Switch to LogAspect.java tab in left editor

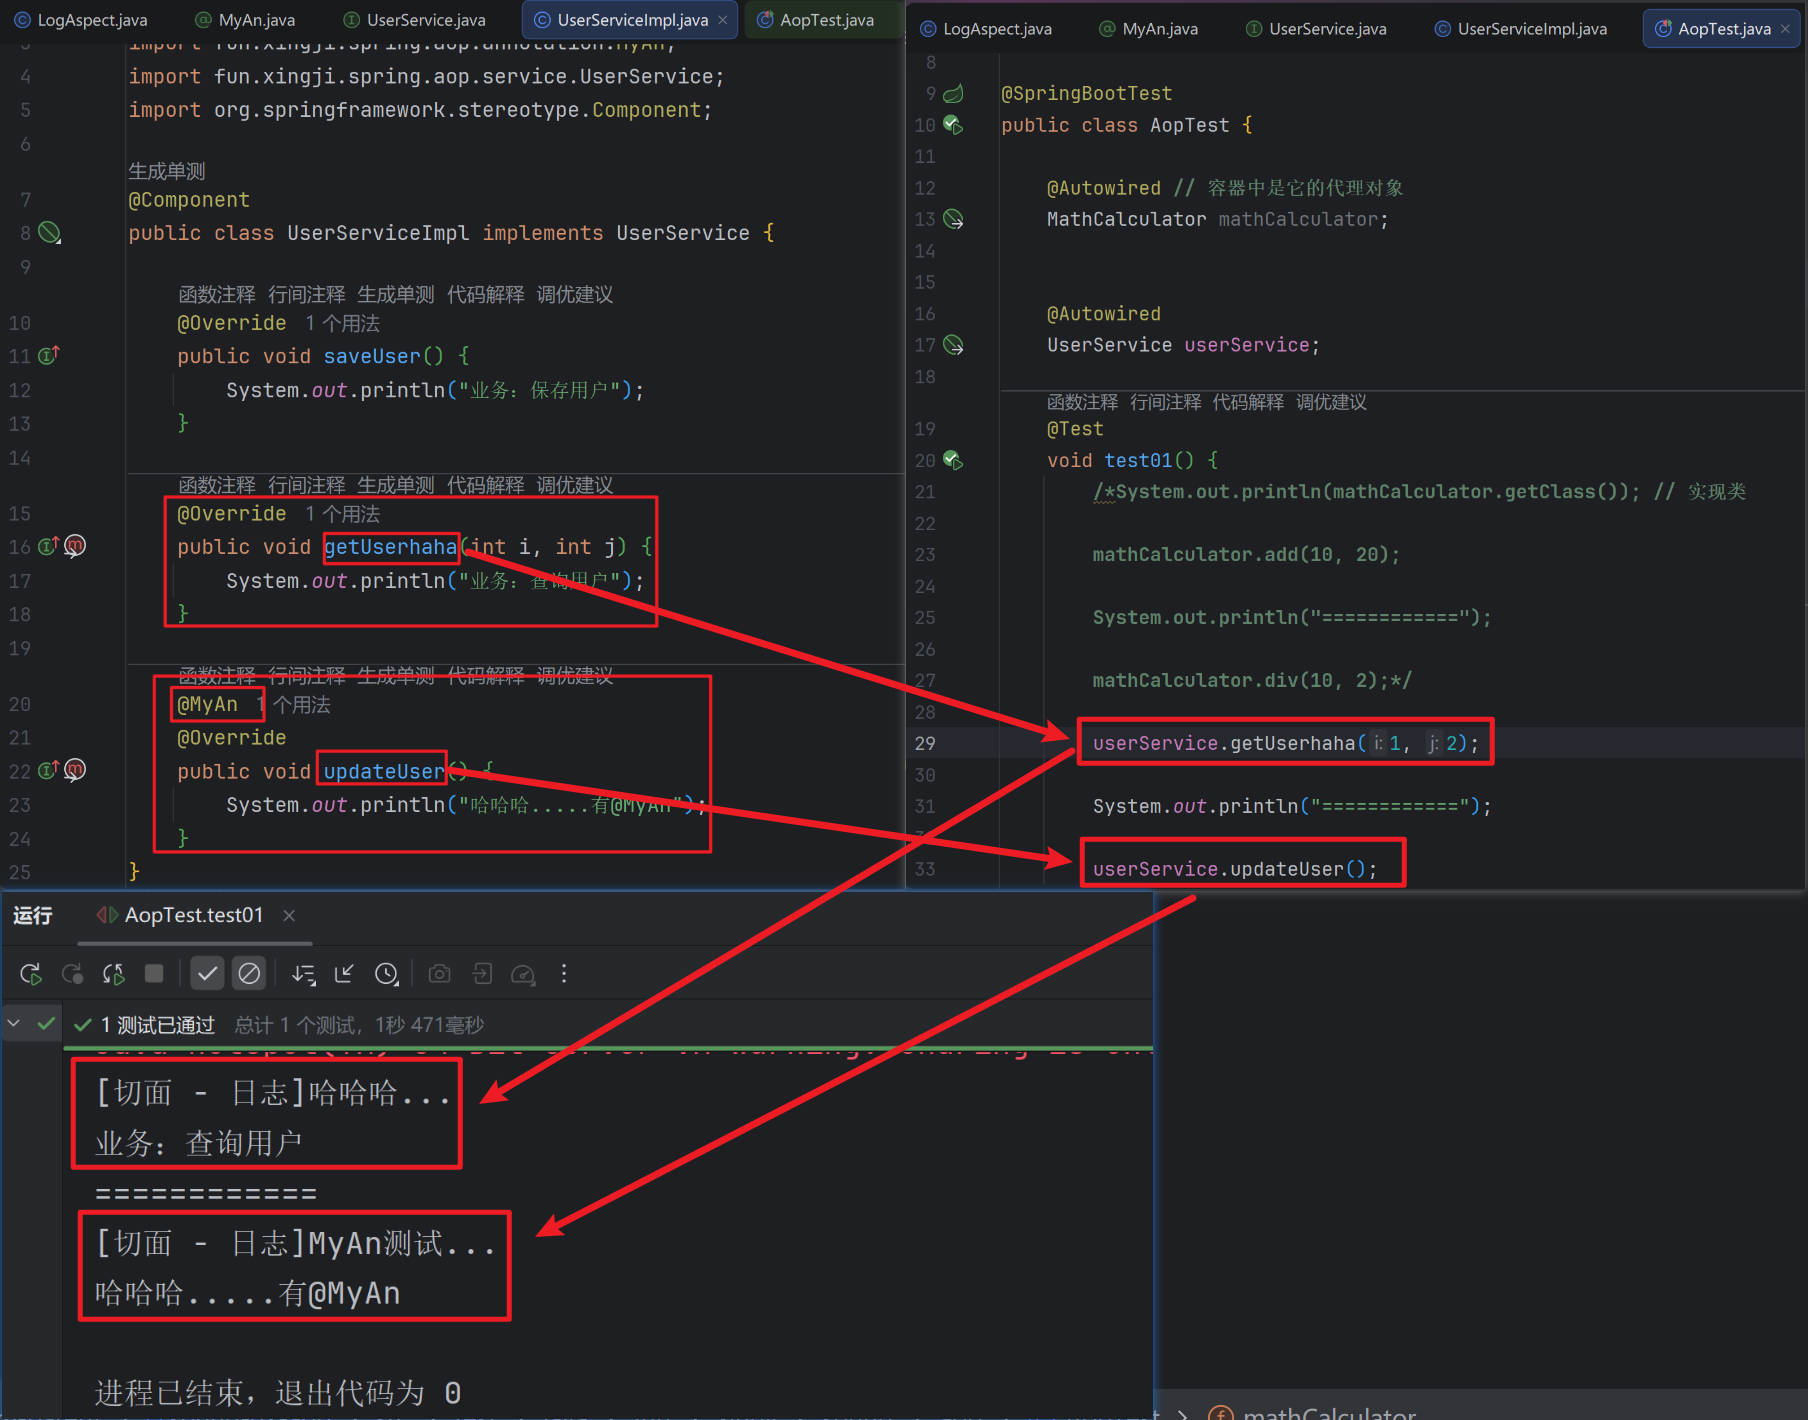pos(81,20)
